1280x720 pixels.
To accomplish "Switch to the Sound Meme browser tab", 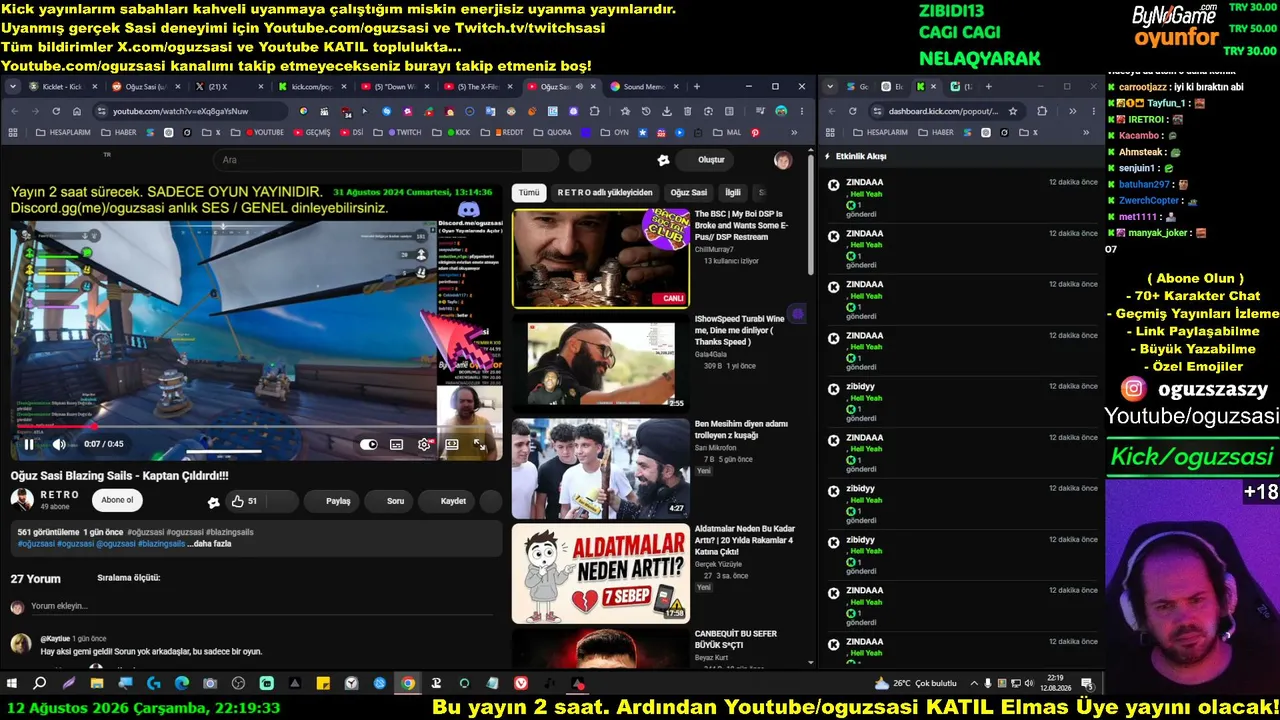I will pyautogui.click(x=643, y=87).
